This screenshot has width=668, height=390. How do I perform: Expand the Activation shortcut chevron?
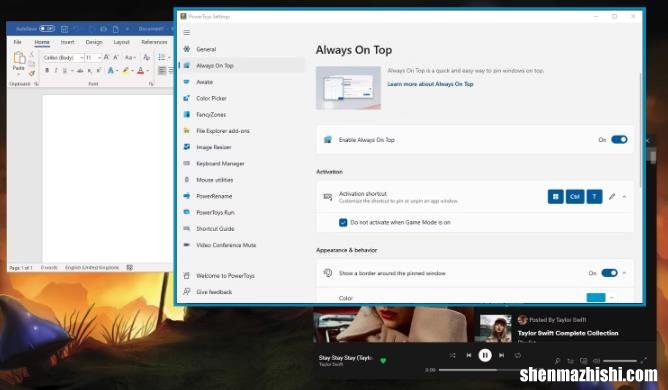click(624, 196)
